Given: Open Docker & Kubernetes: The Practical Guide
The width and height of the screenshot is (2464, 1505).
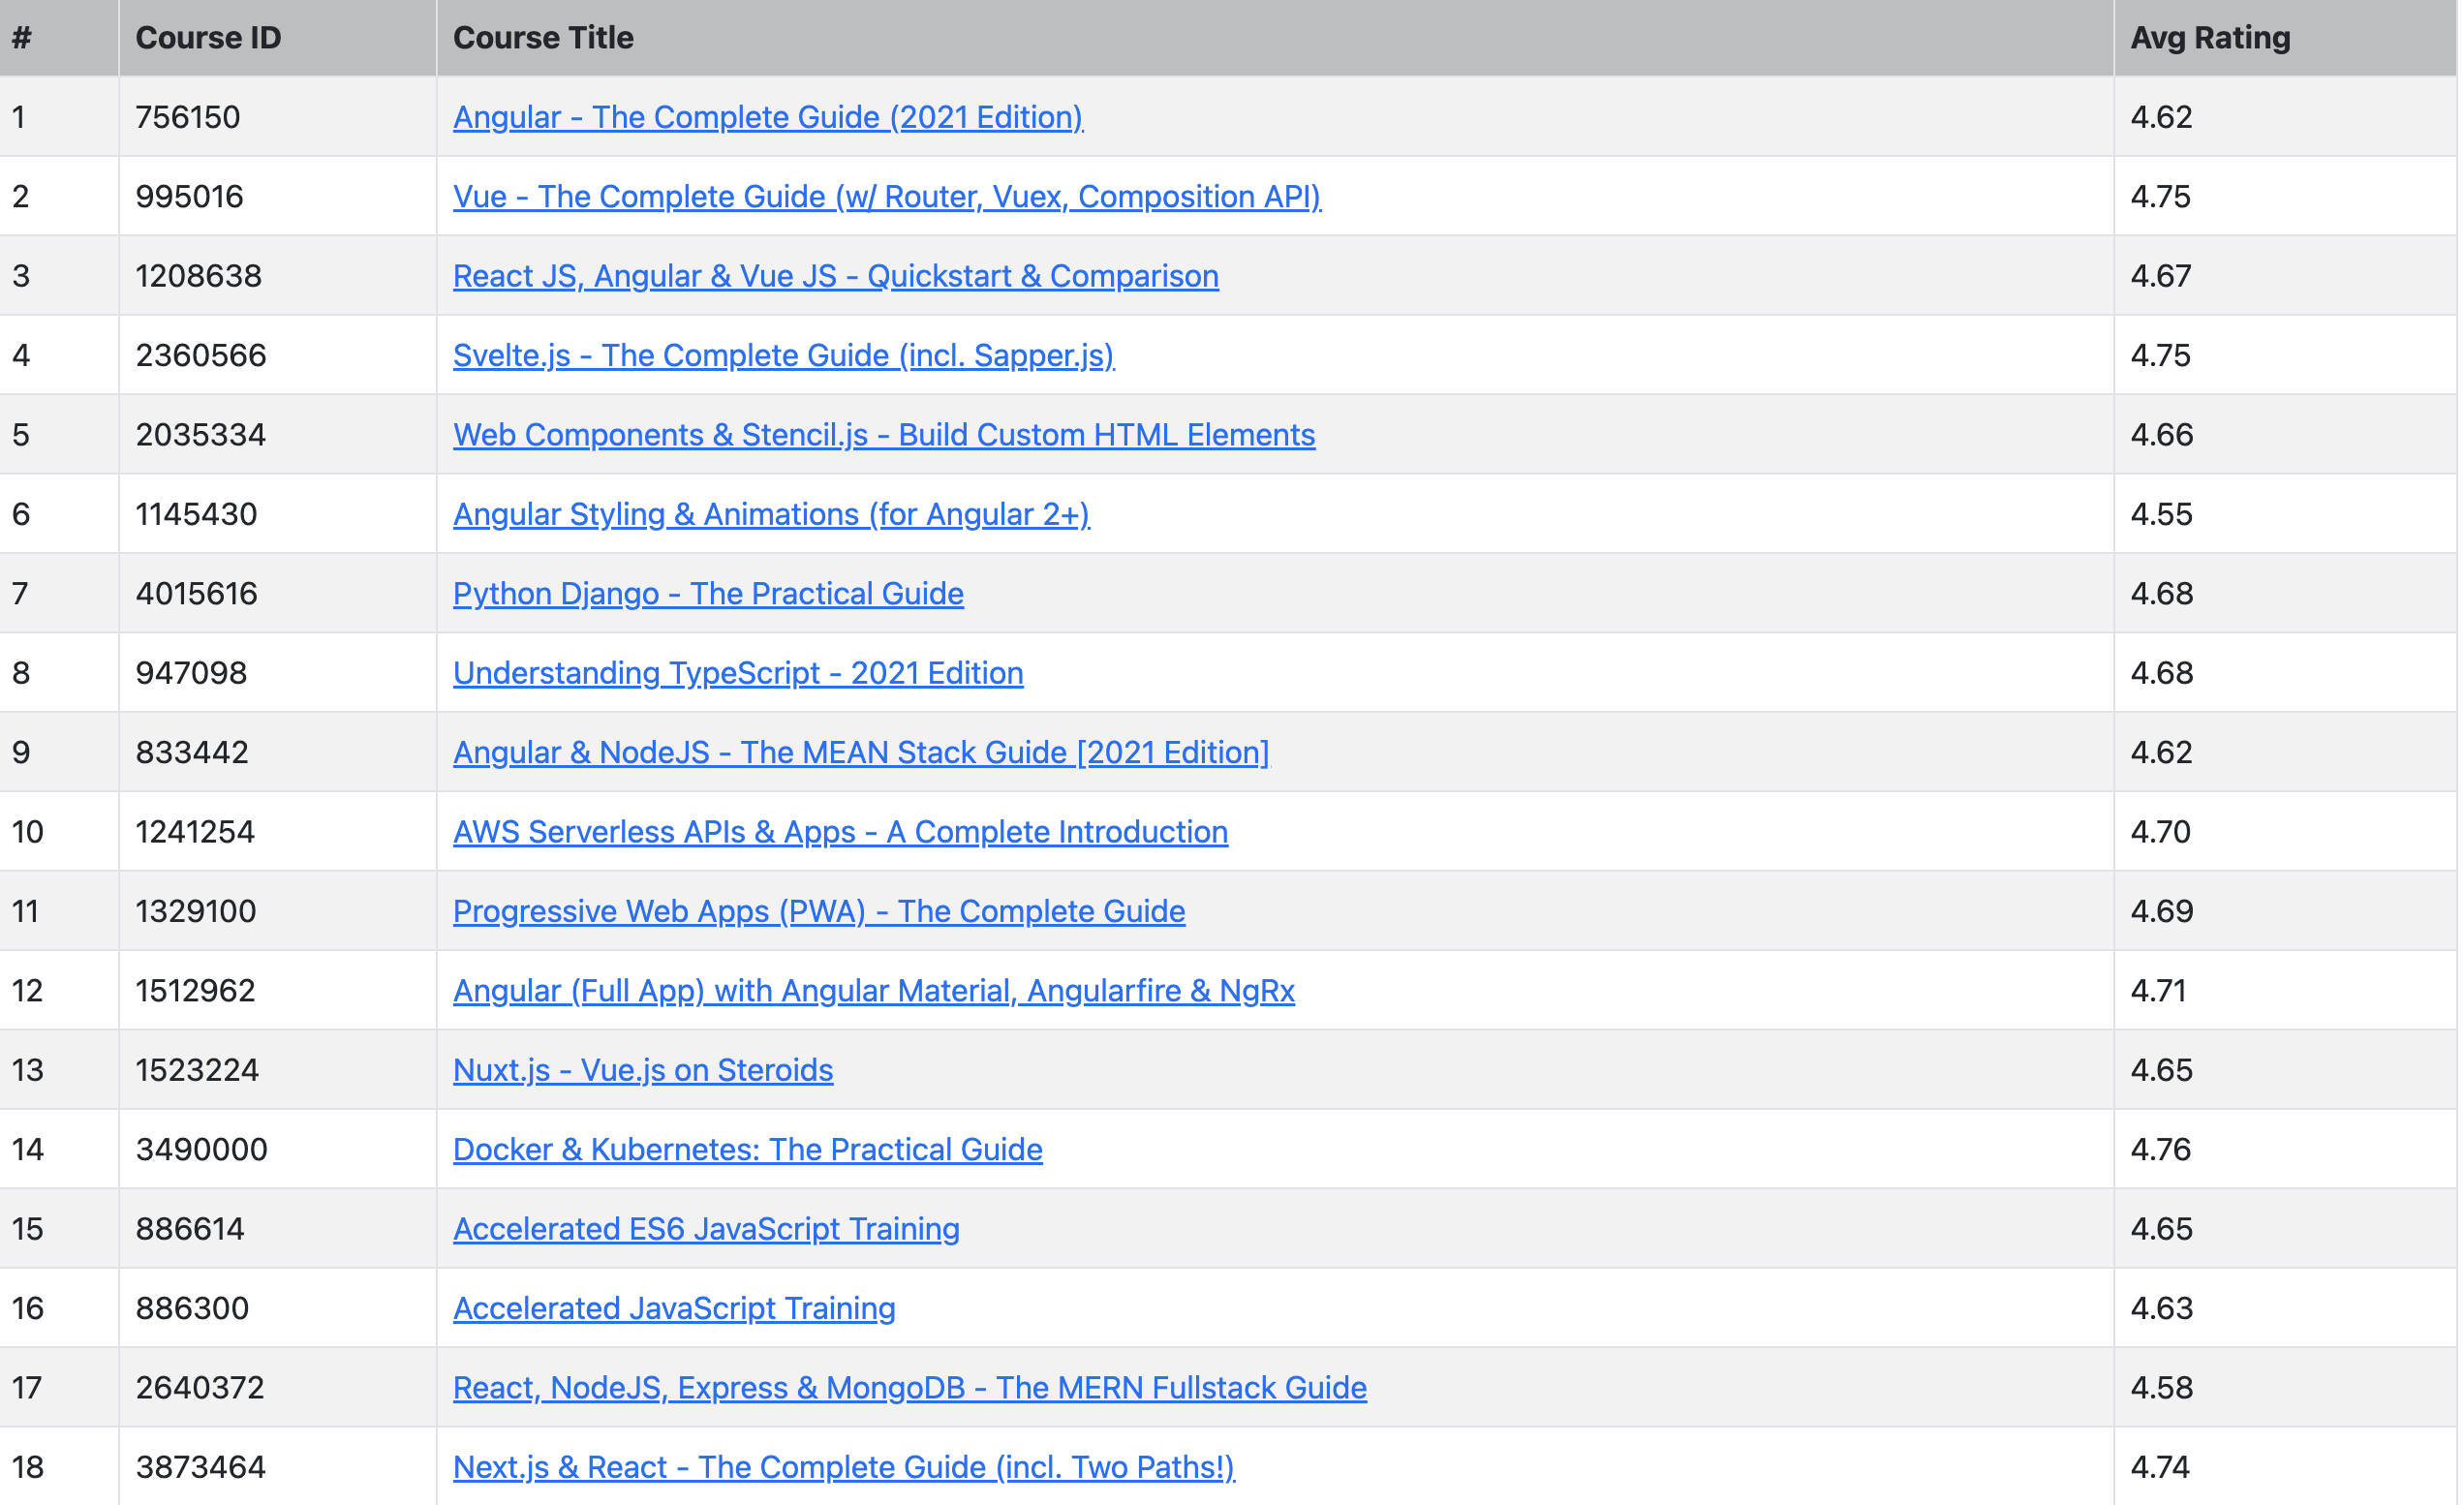Looking at the screenshot, I should 747,1150.
